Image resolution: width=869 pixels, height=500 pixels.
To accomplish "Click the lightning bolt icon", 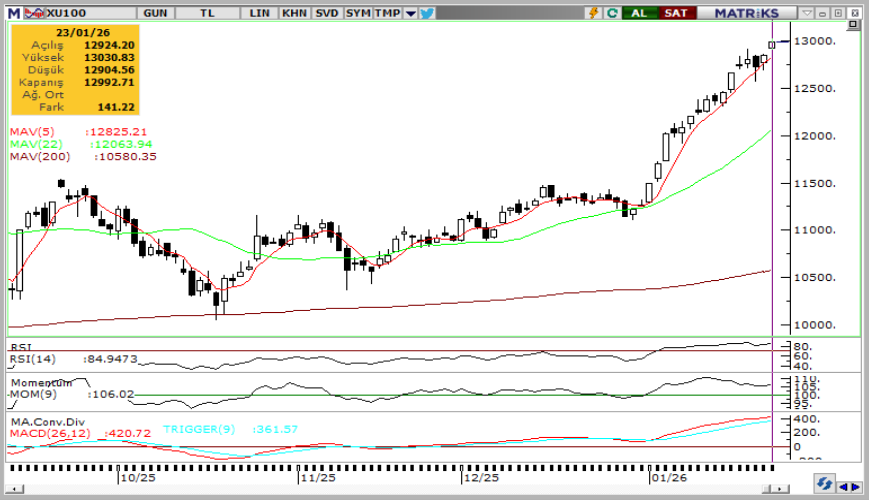I will click(595, 13).
